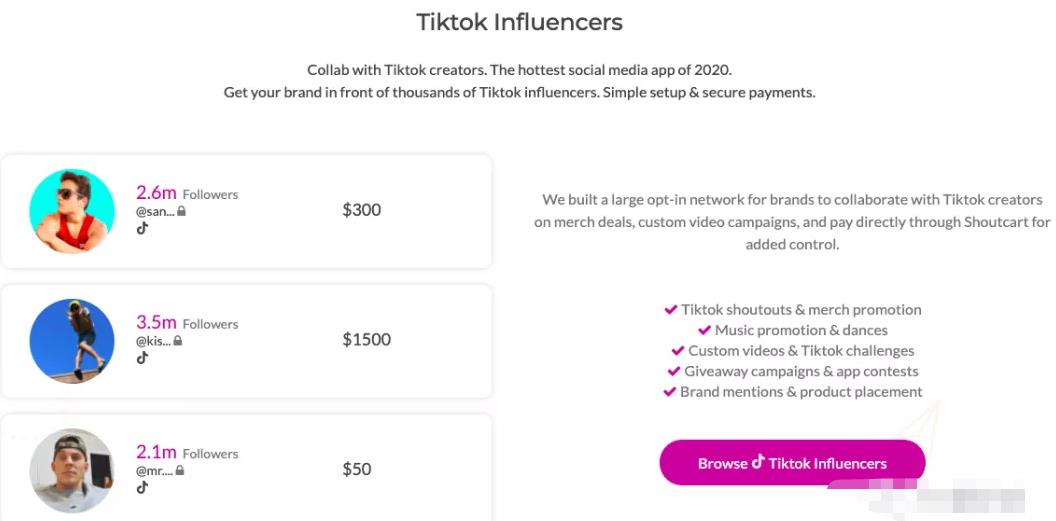The width and height of the screenshot is (1056, 521).
Task: Click the lock icon beside @san handle
Action: pos(182,211)
